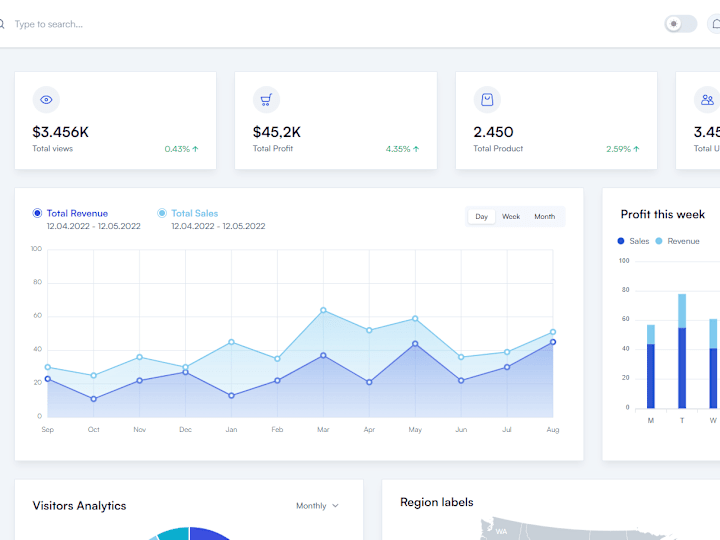Click the Total Sales legend label
The height and width of the screenshot is (540, 720).
point(195,213)
